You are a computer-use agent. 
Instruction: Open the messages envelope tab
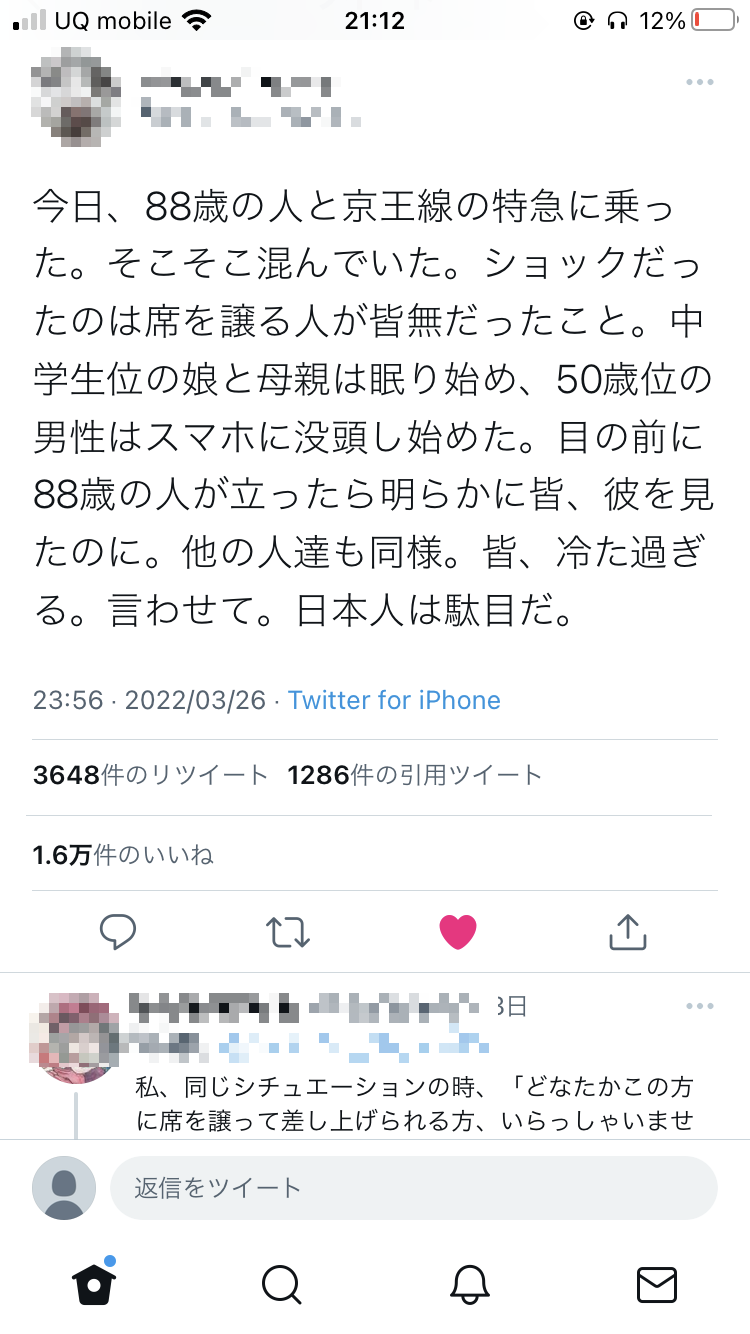coord(657,1283)
